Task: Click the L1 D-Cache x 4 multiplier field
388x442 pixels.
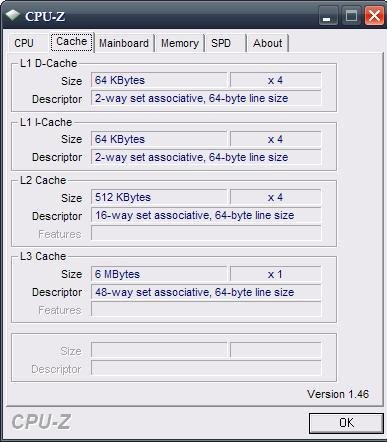Action: (x=275, y=80)
